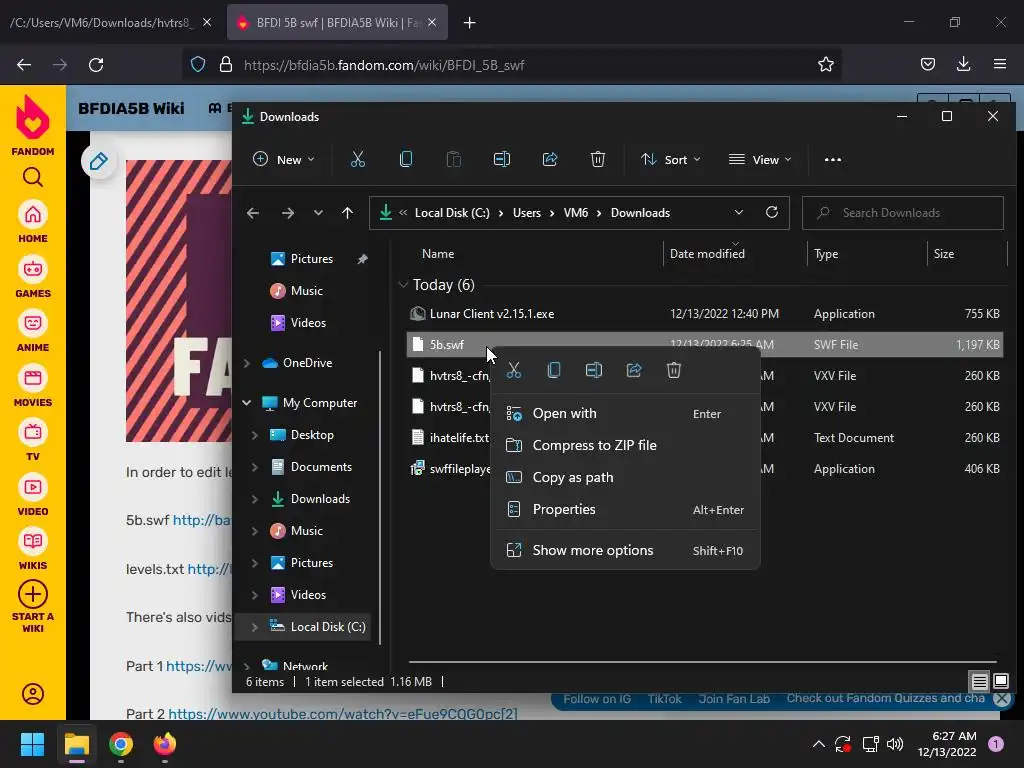
Task: Click the Cut icon in context menu
Action: pos(514,370)
